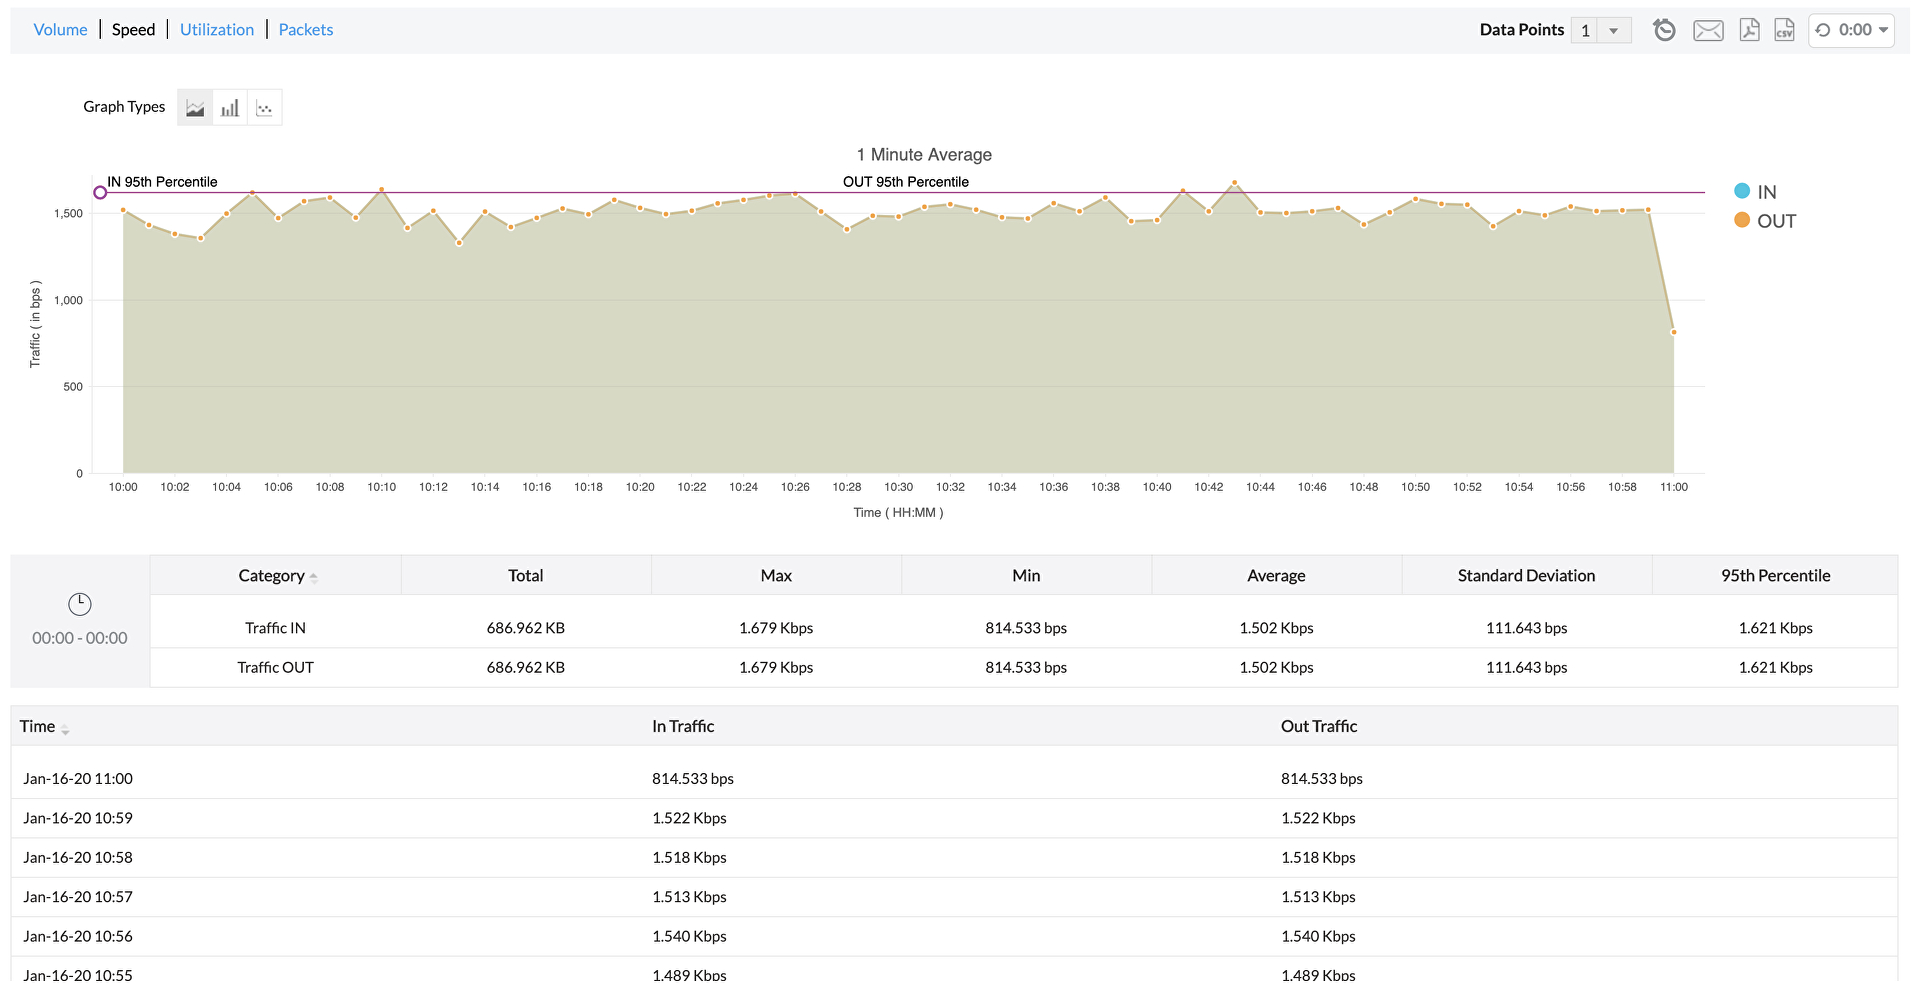Open the report scheduling timer icon
Image resolution: width=1920 pixels, height=999 pixels.
tap(1664, 30)
